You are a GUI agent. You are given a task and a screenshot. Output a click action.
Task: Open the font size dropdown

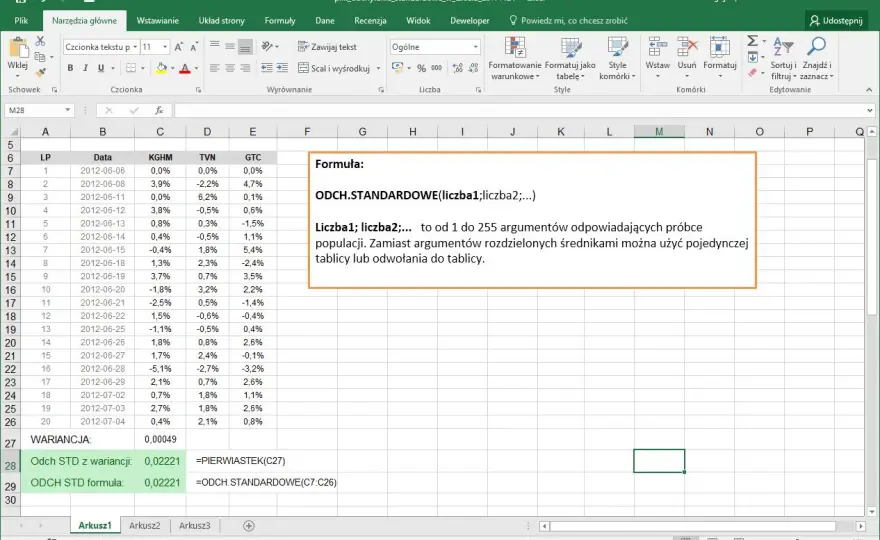165,47
